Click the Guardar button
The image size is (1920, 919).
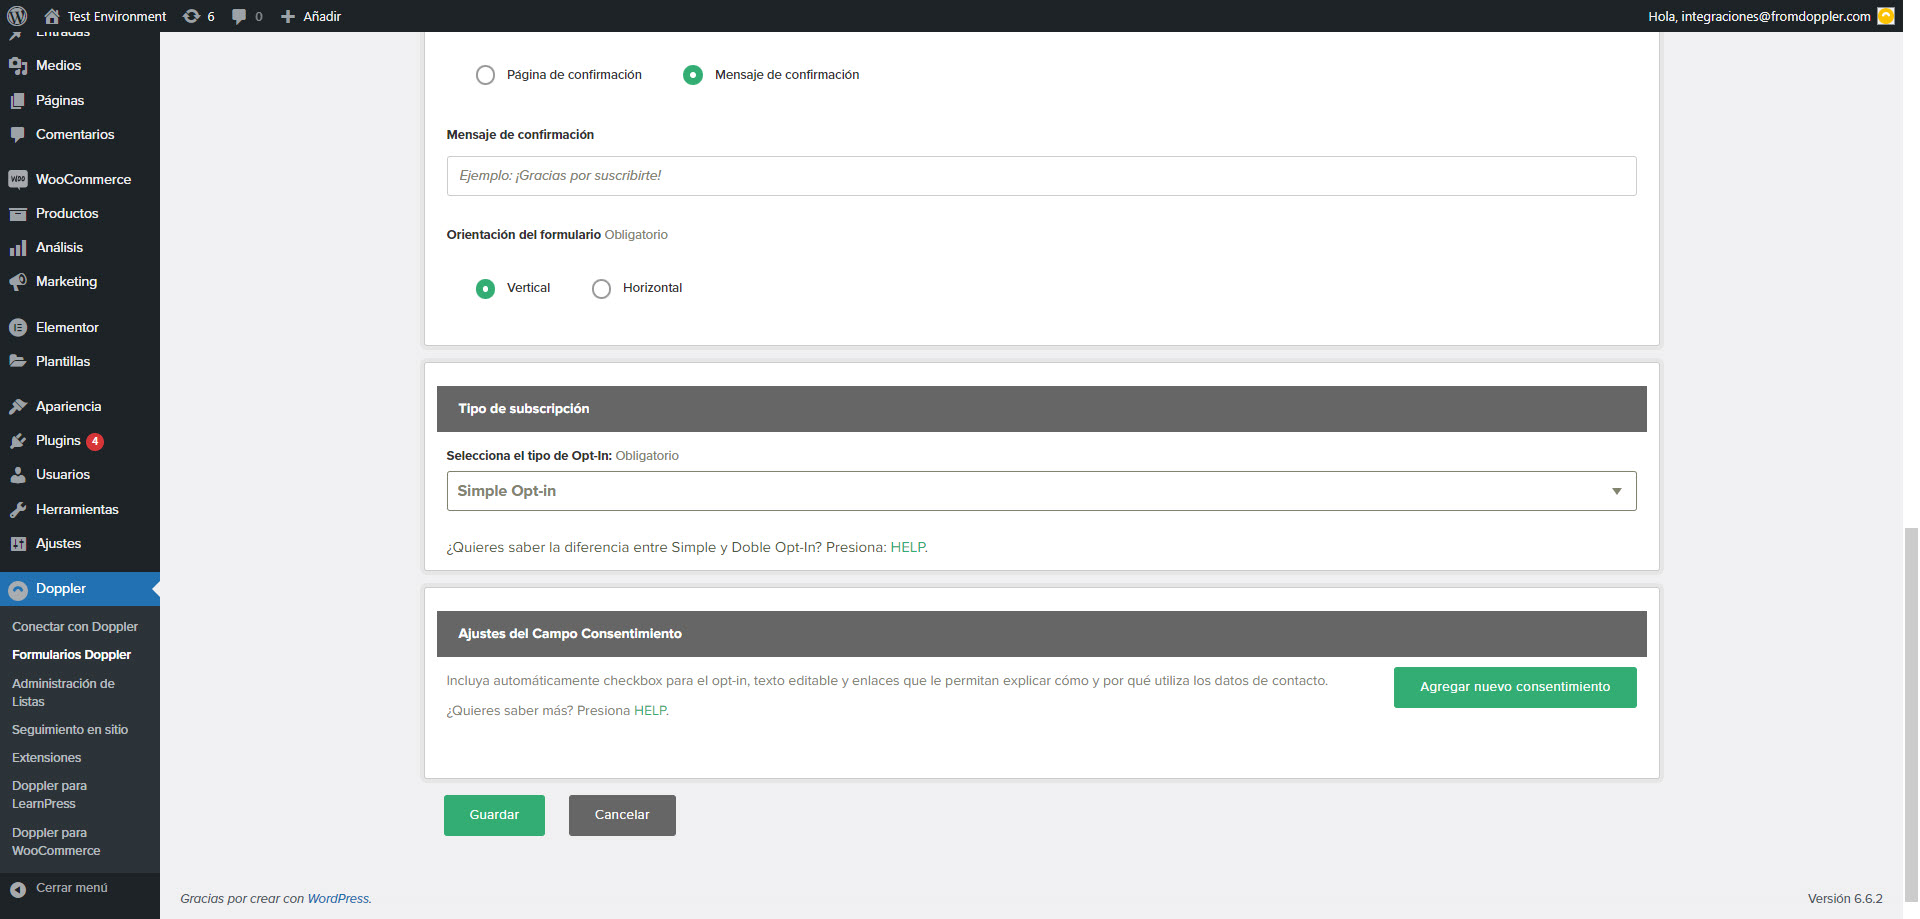494,815
